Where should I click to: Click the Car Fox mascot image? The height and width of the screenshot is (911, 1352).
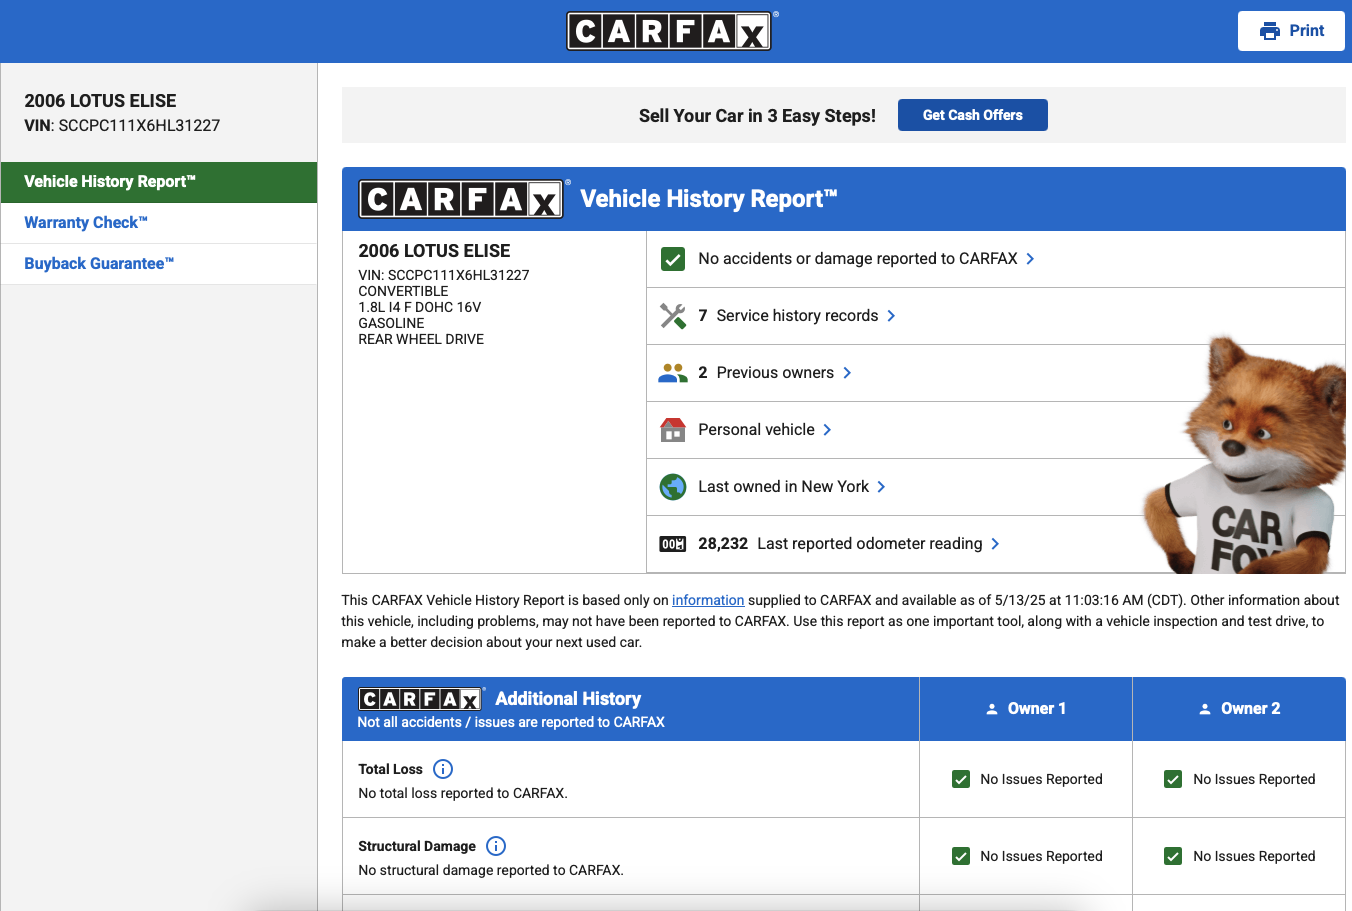pyautogui.click(x=1246, y=456)
